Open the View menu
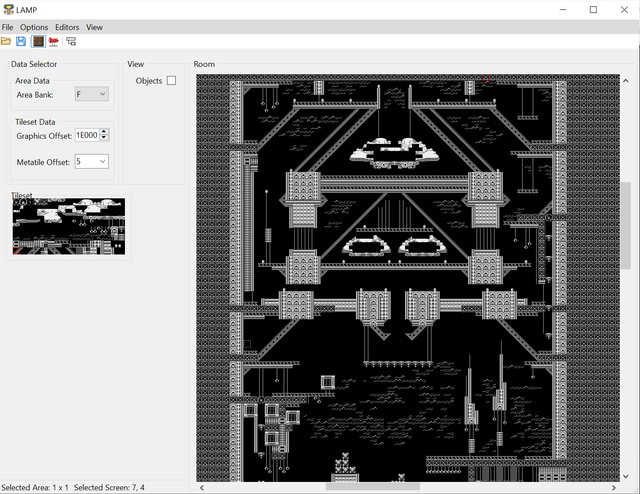The height and width of the screenshot is (494, 640). [94, 27]
